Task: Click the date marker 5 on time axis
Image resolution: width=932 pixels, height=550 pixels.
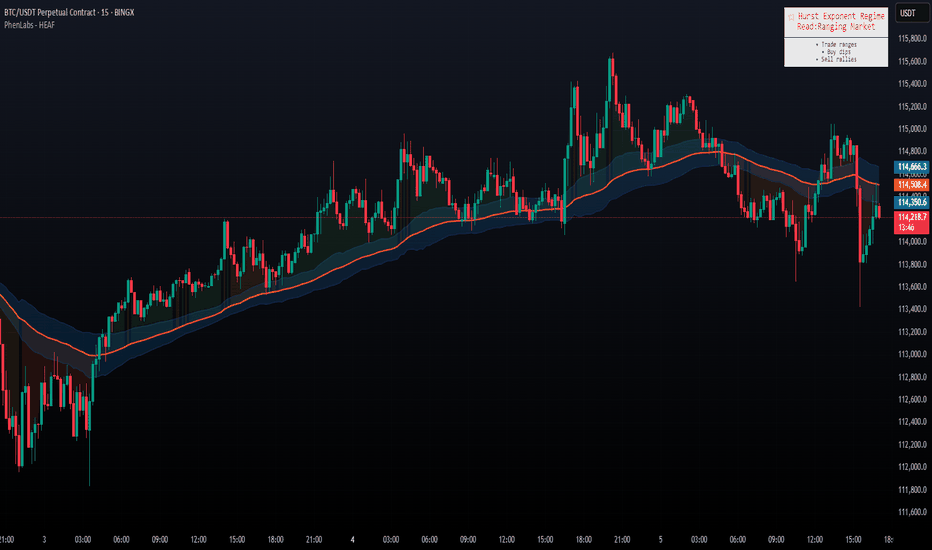Action: 660,540
